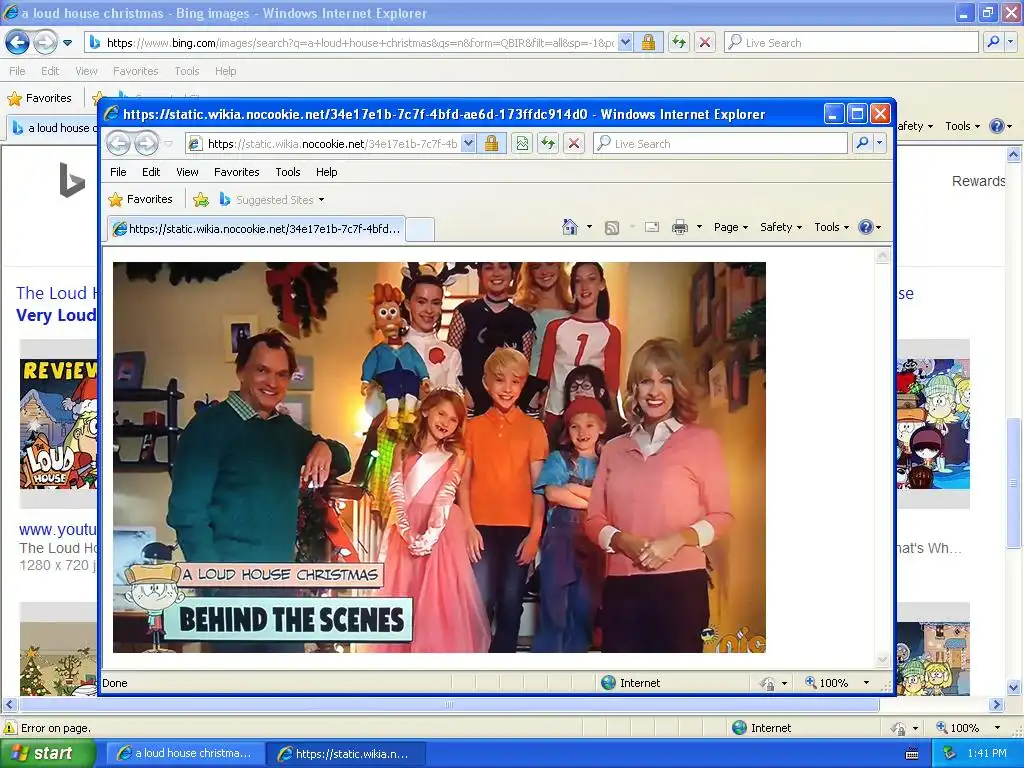Click the Help icon in the background window's command bar

click(997, 126)
